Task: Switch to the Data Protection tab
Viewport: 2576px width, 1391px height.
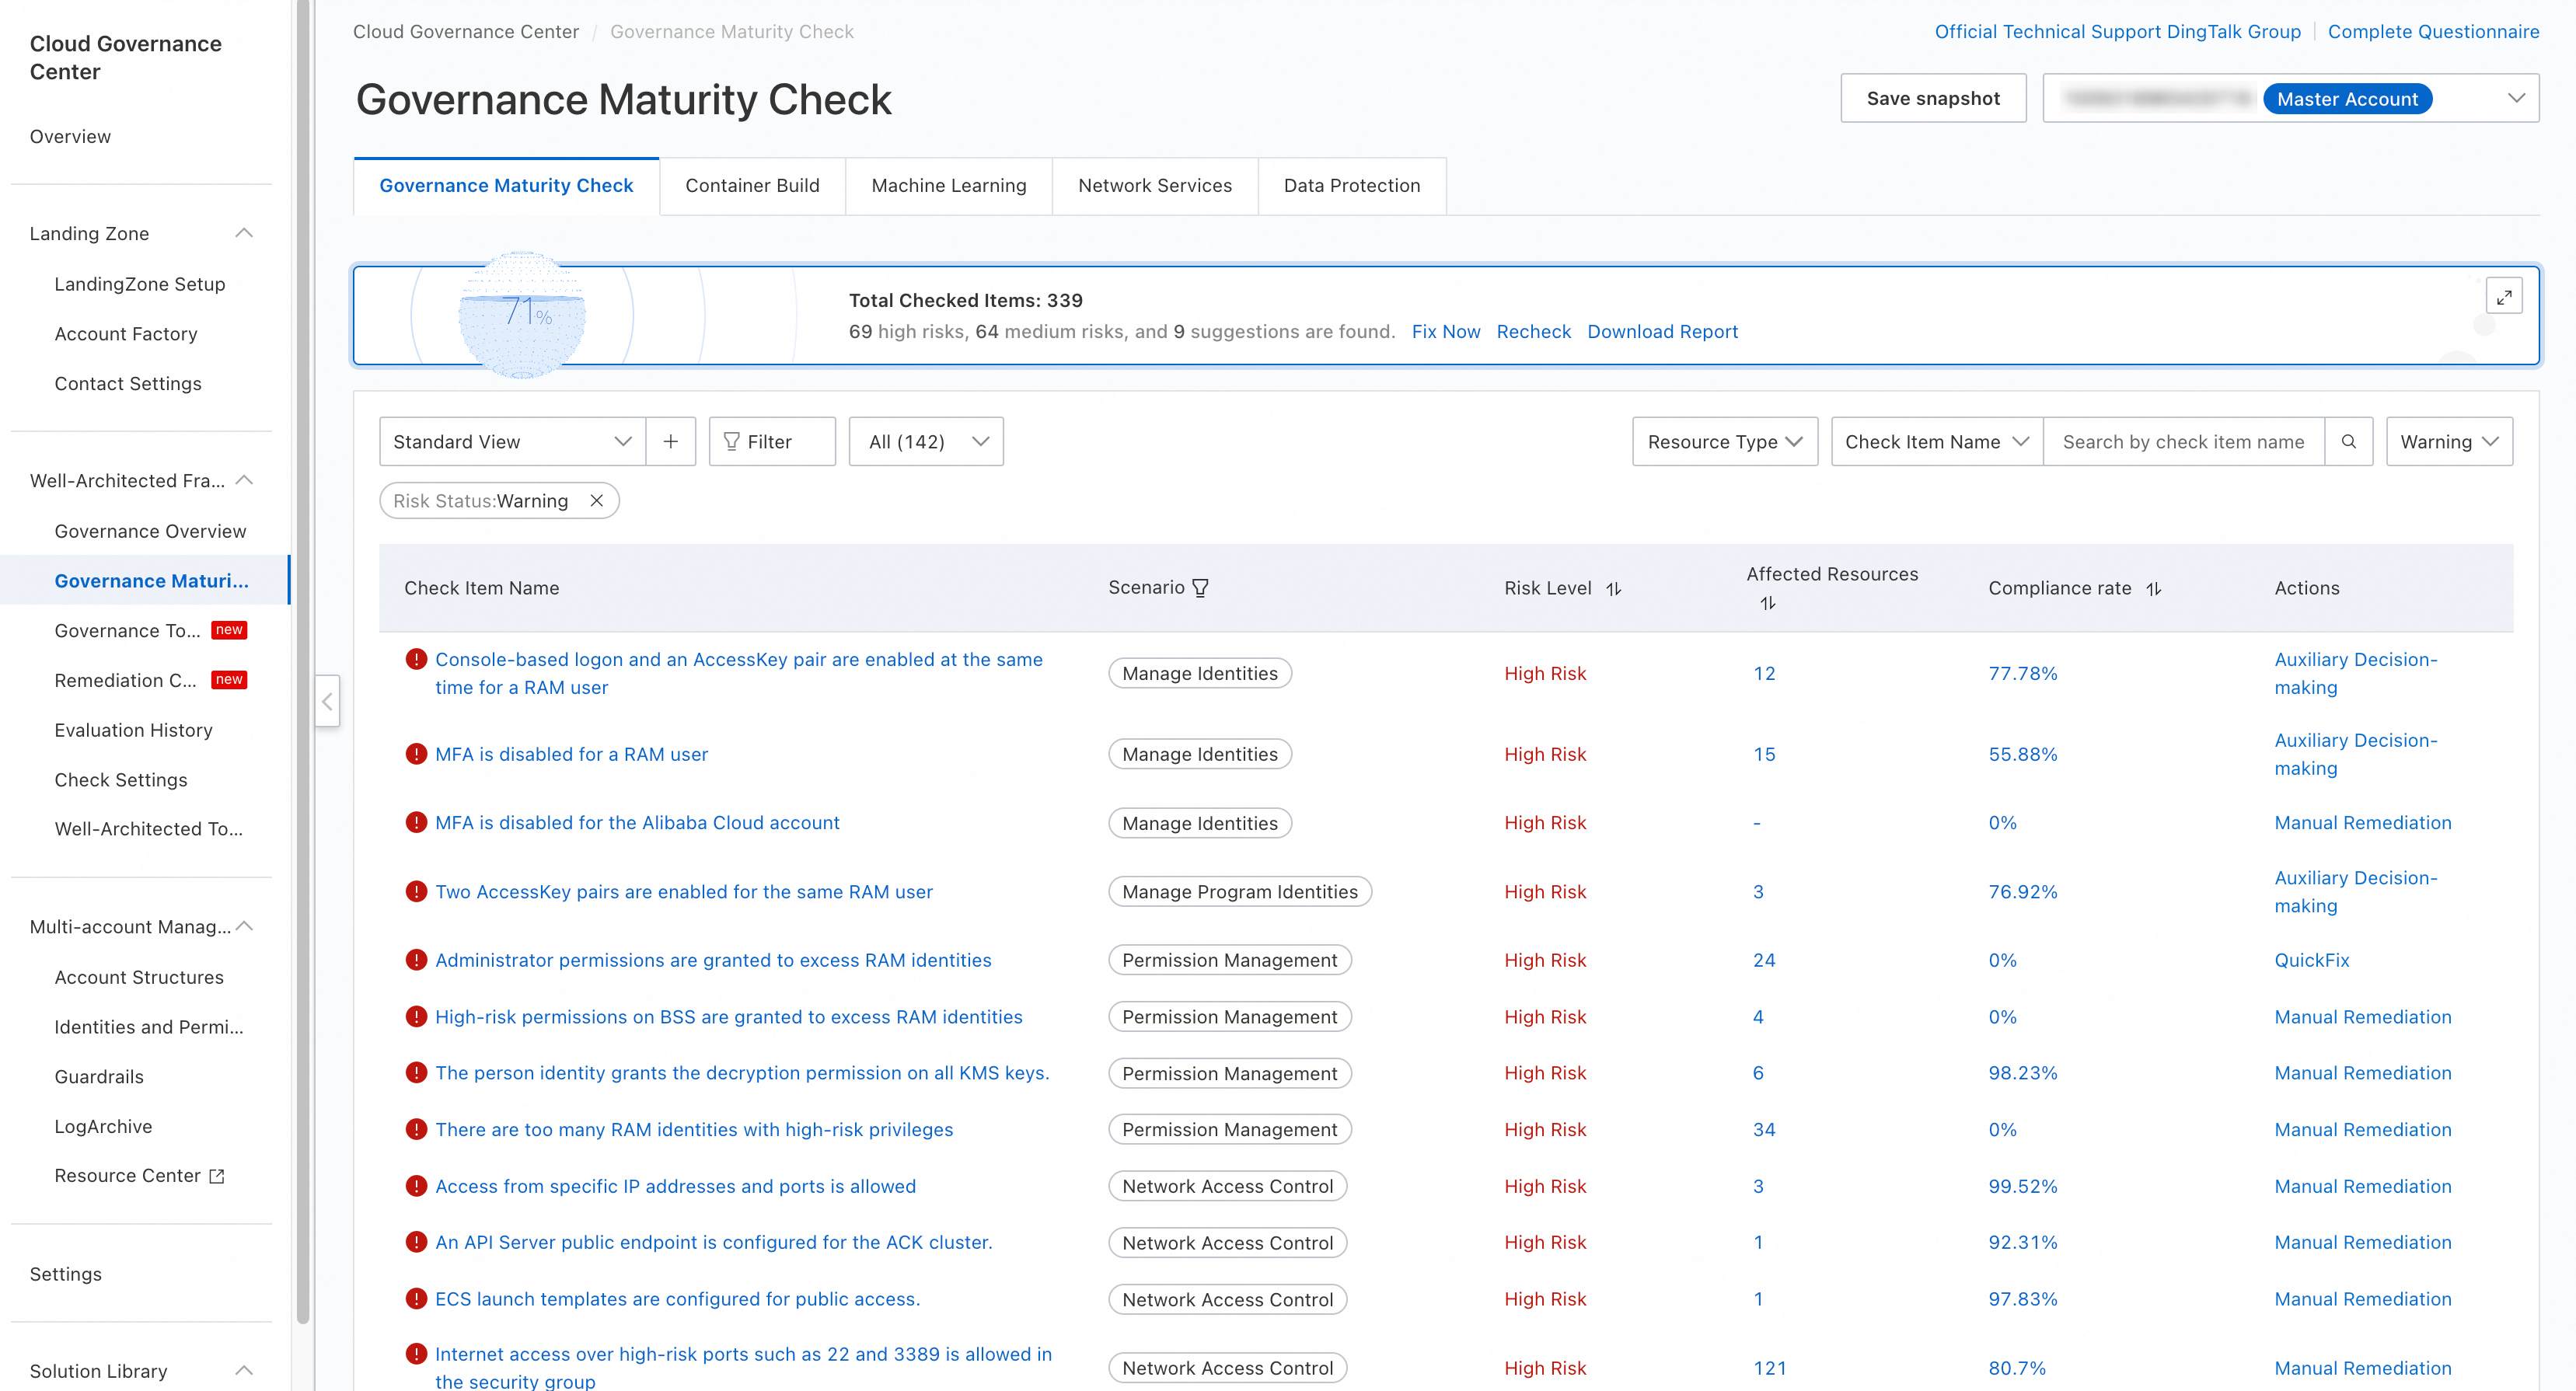Action: [1350, 186]
